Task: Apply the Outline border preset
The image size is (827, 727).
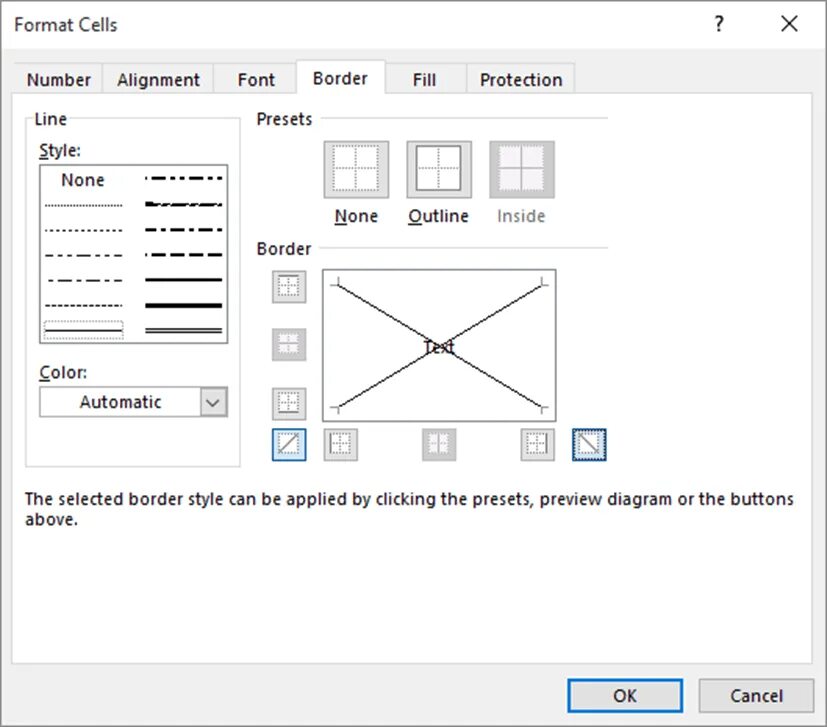Action: (438, 169)
